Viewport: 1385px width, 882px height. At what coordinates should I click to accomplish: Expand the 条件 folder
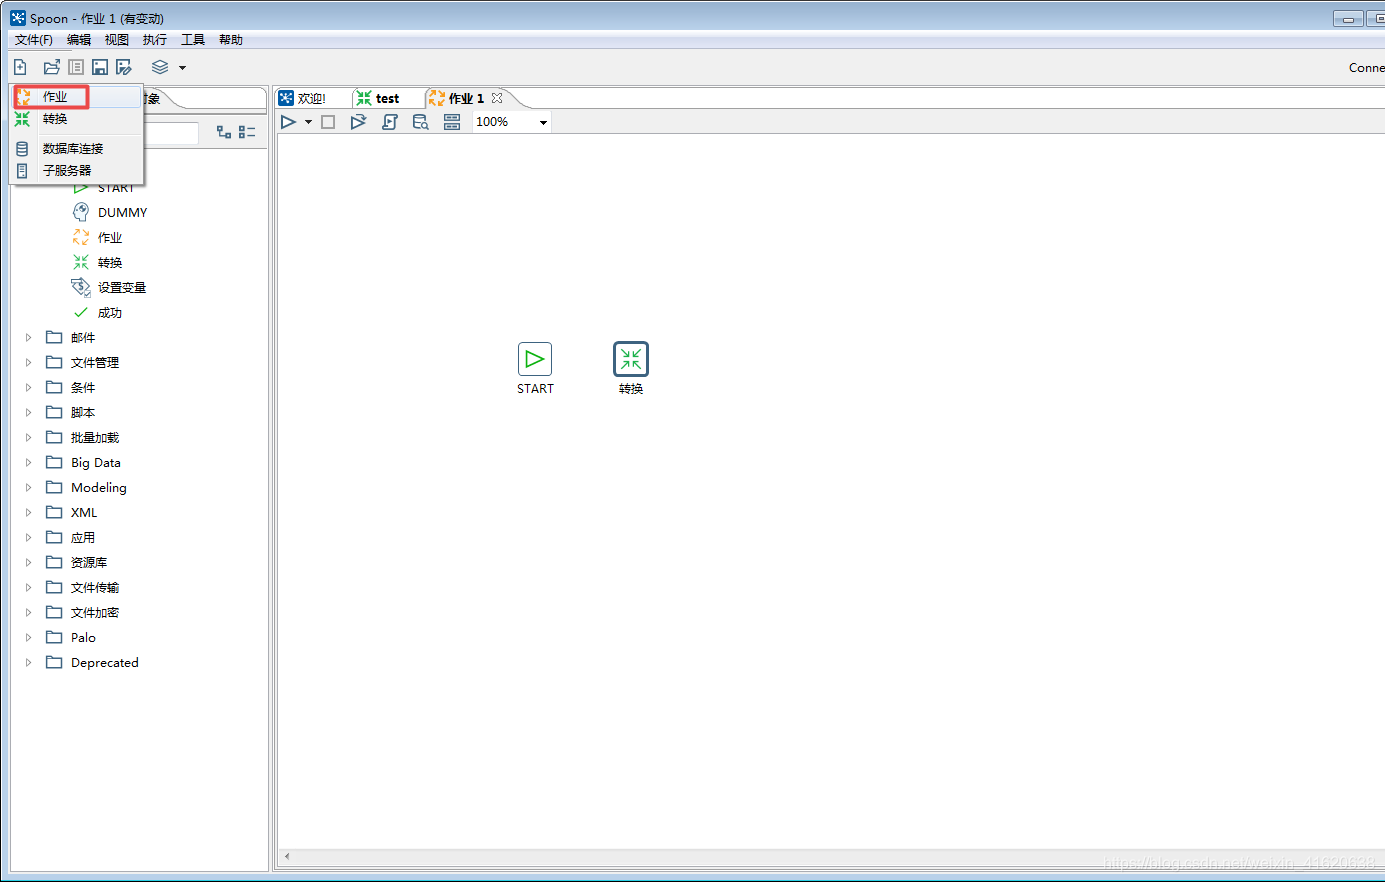click(x=28, y=388)
